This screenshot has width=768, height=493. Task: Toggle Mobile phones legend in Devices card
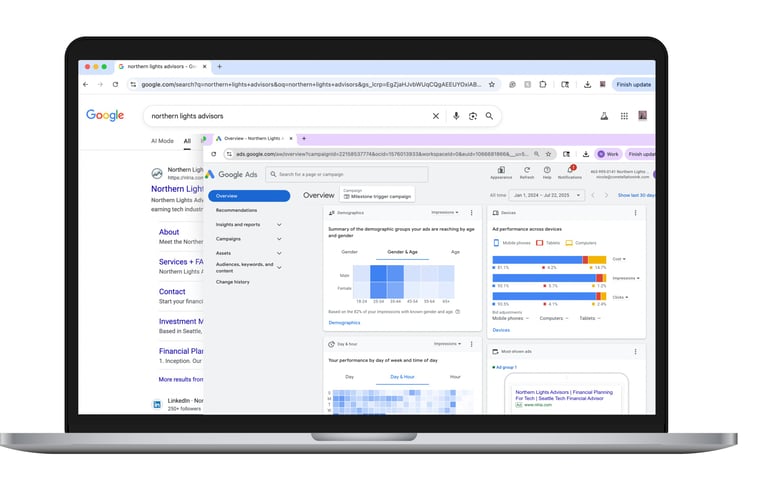pos(512,243)
